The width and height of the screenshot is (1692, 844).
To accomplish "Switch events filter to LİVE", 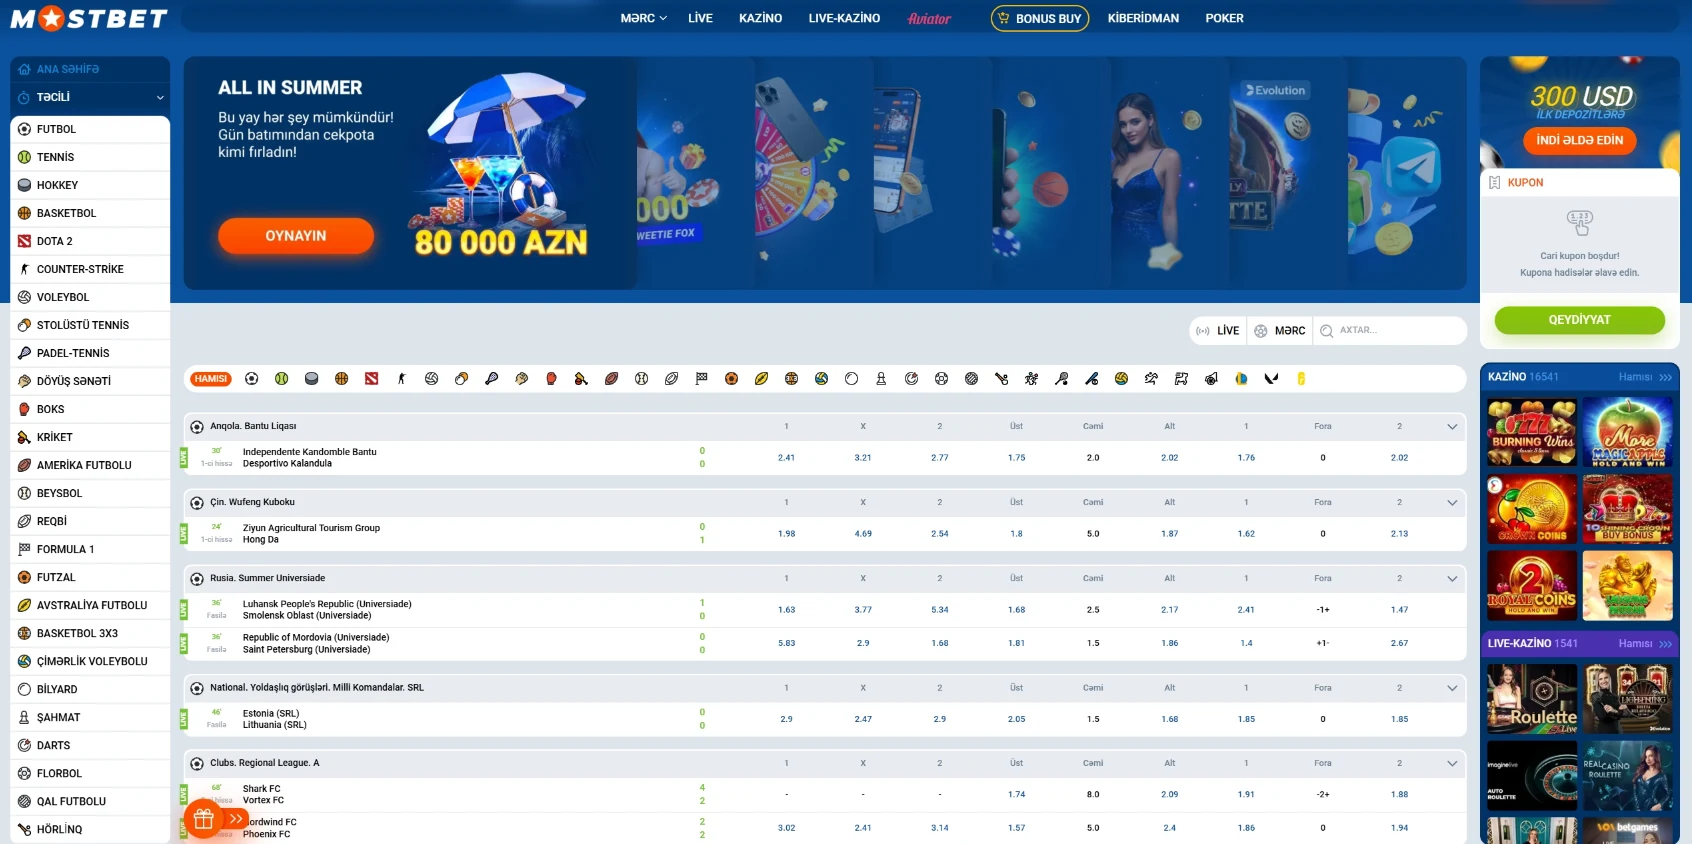I will click(x=1218, y=331).
